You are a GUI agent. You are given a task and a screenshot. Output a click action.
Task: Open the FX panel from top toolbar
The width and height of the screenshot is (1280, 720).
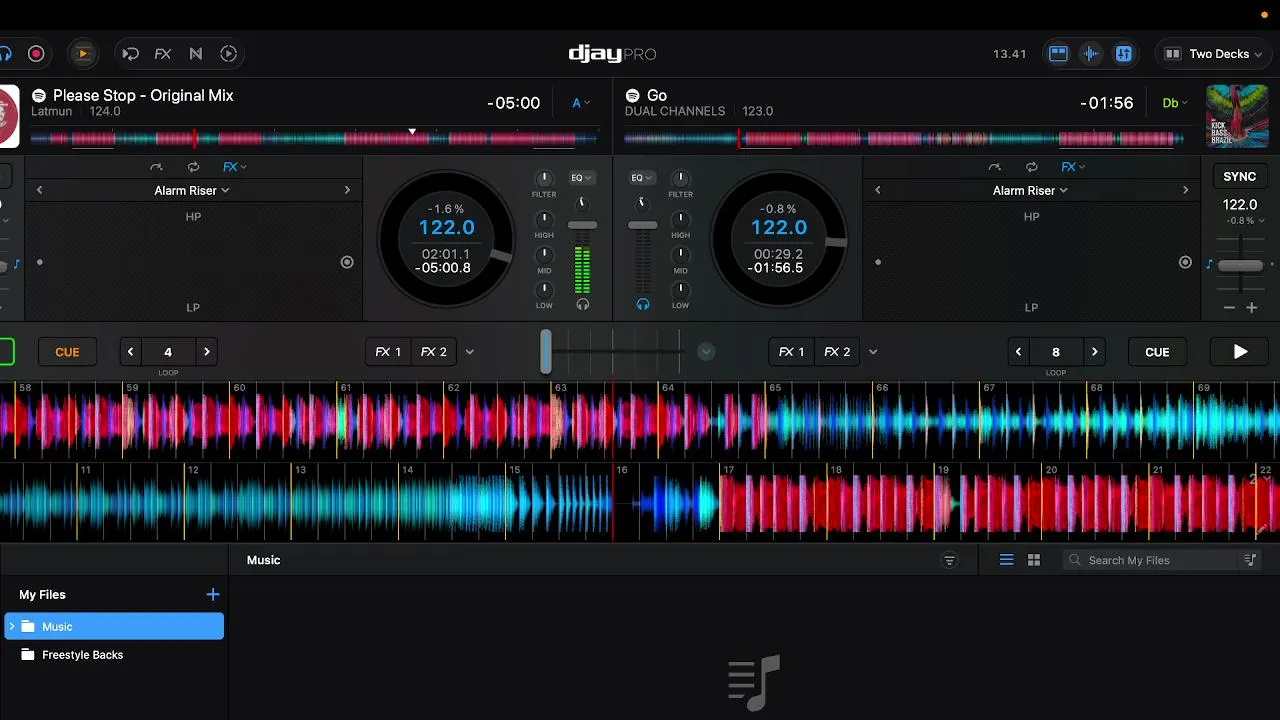(163, 54)
